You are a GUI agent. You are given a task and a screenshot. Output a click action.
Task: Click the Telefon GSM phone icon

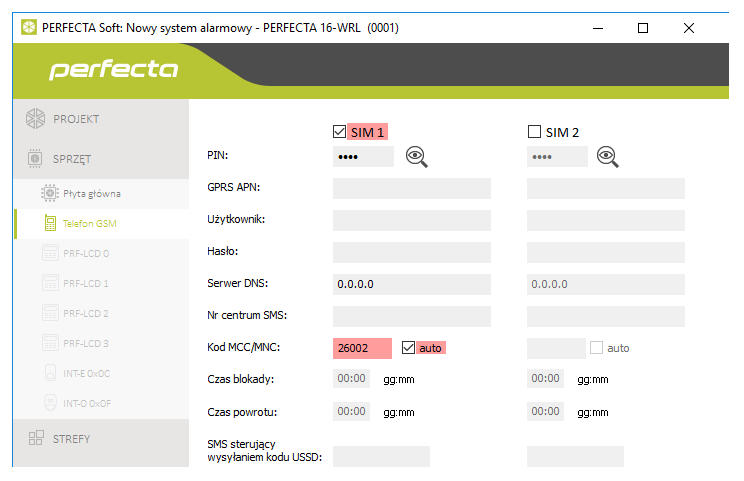point(50,223)
